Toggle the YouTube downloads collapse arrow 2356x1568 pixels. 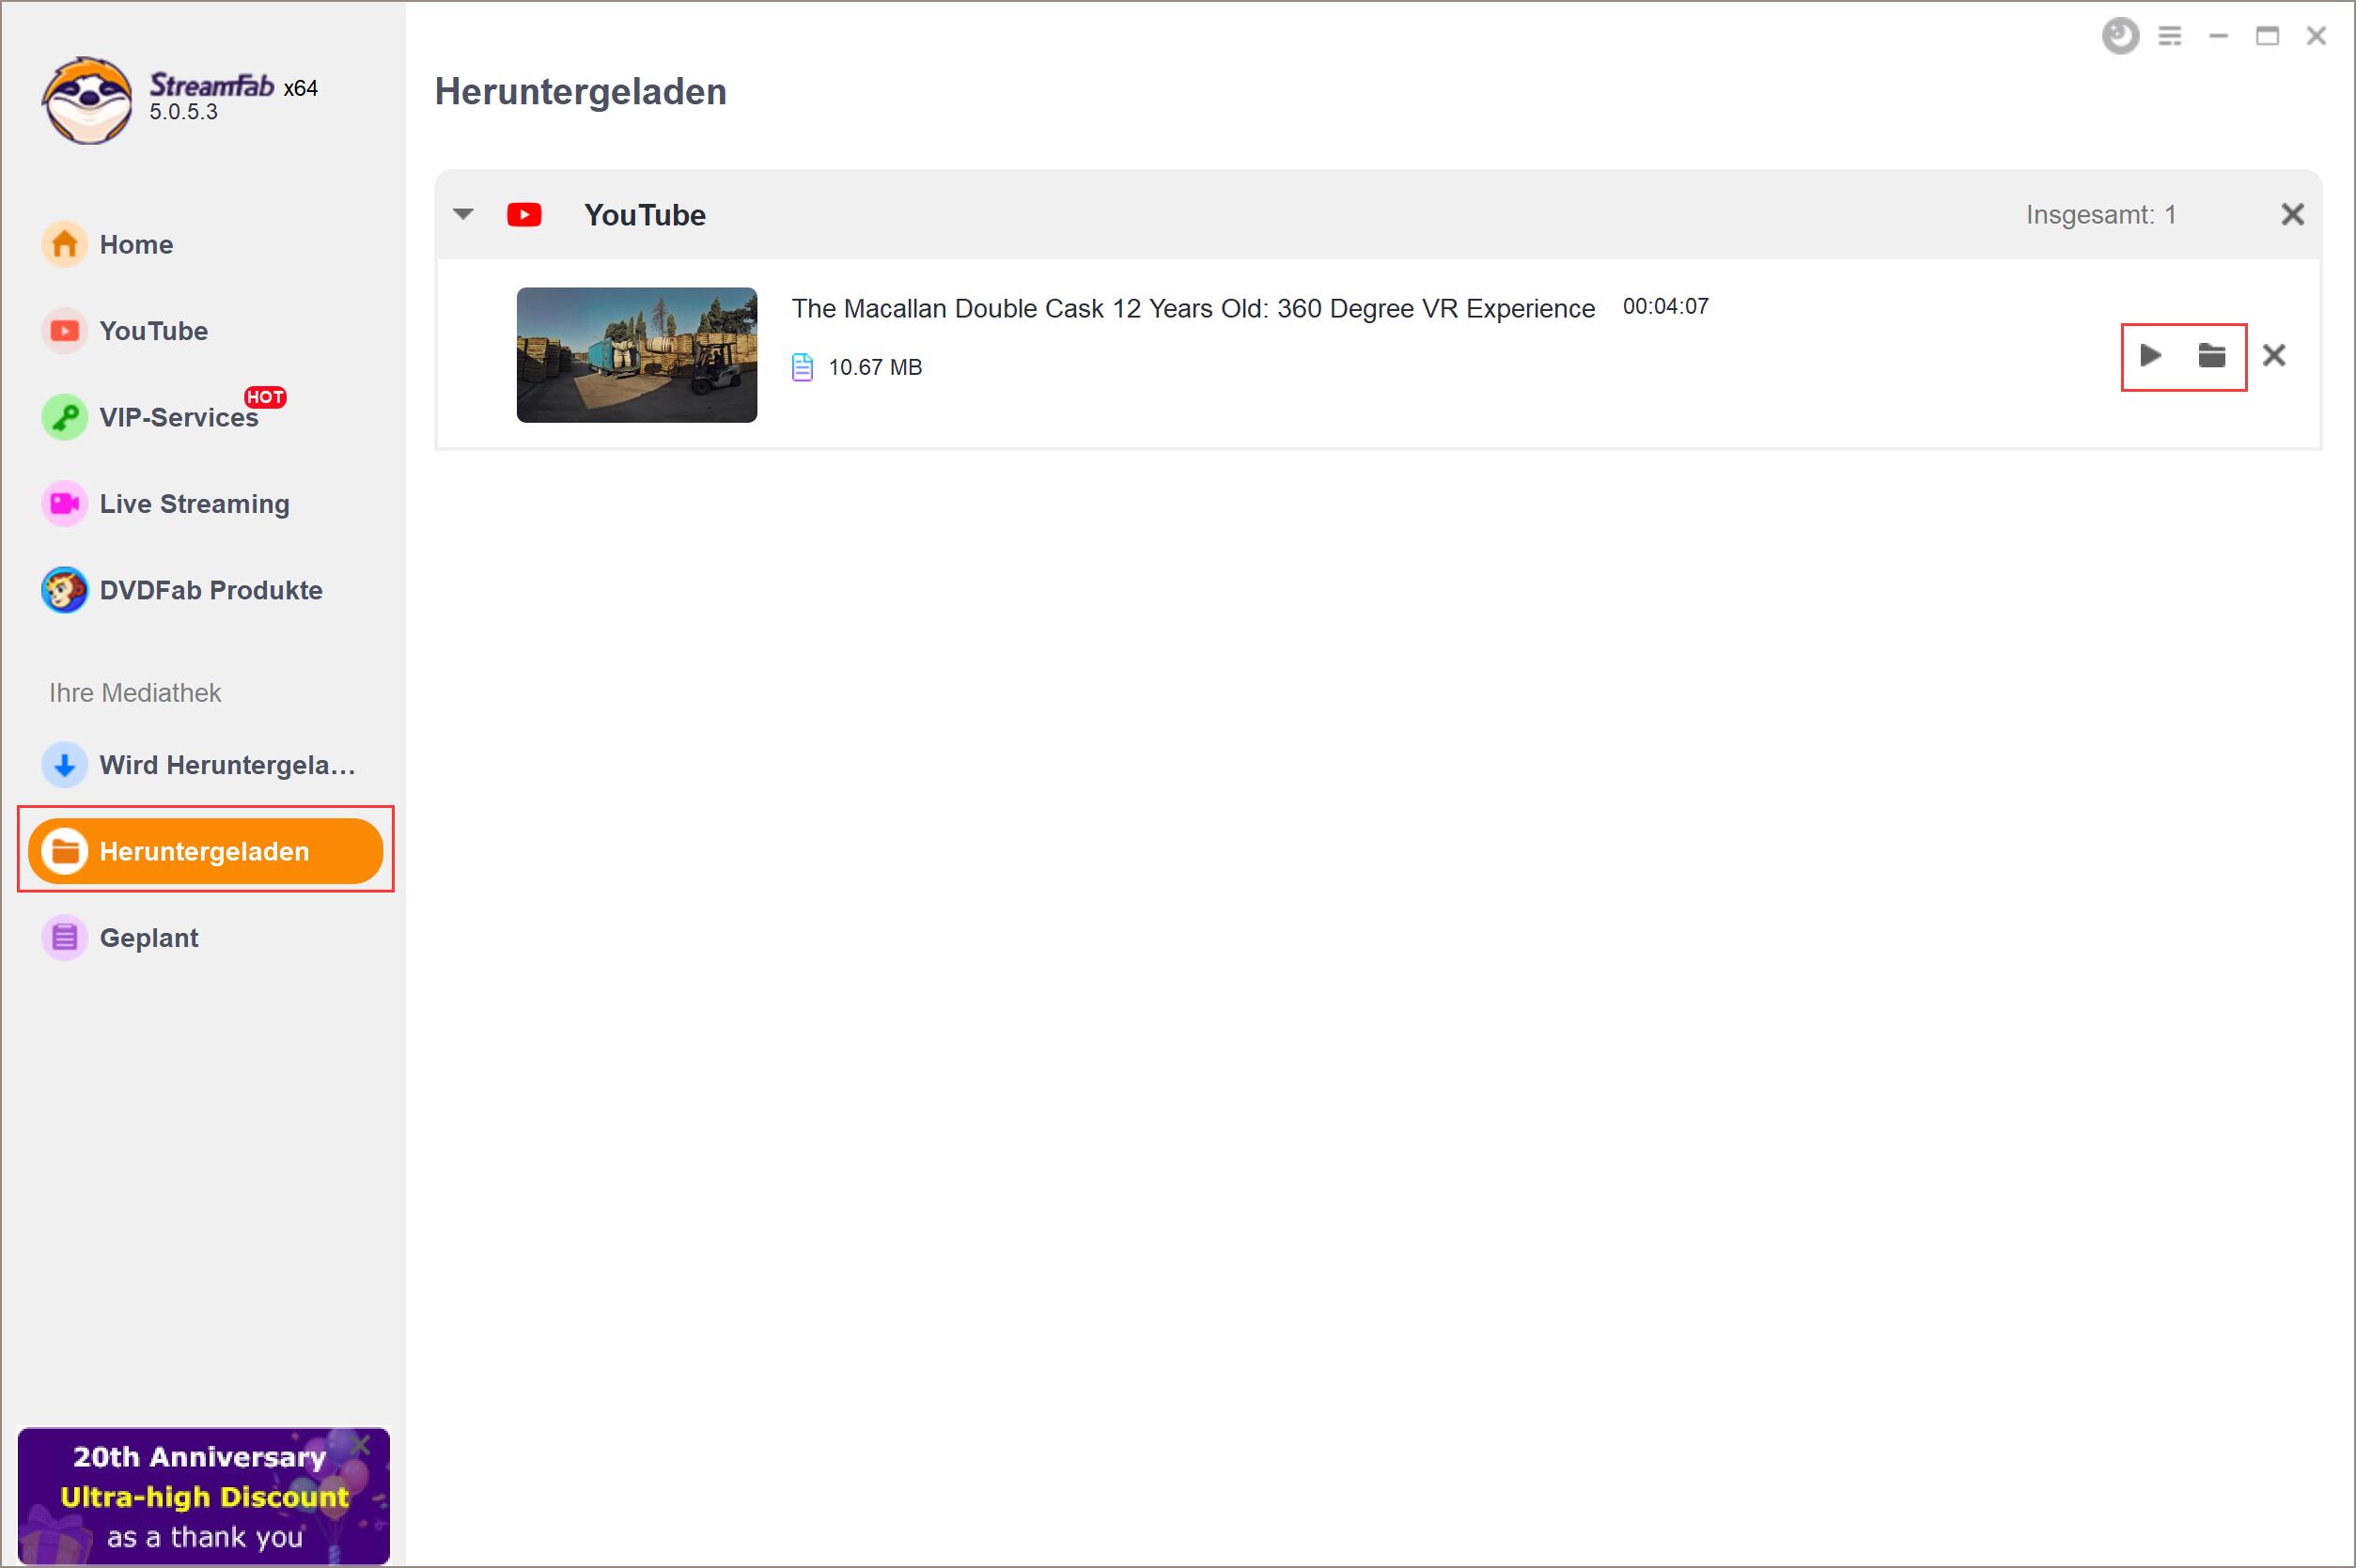click(x=465, y=215)
